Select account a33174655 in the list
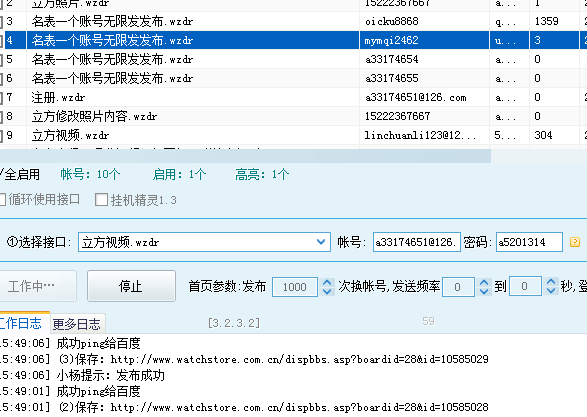587x417 pixels. pyautogui.click(x=392, y=78)
